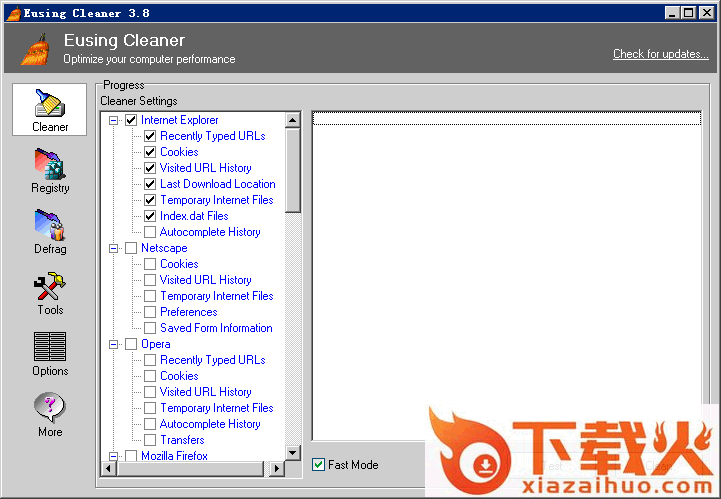Check Opera Transfers checkbox
721x499 pixels.
click(150, 440)
